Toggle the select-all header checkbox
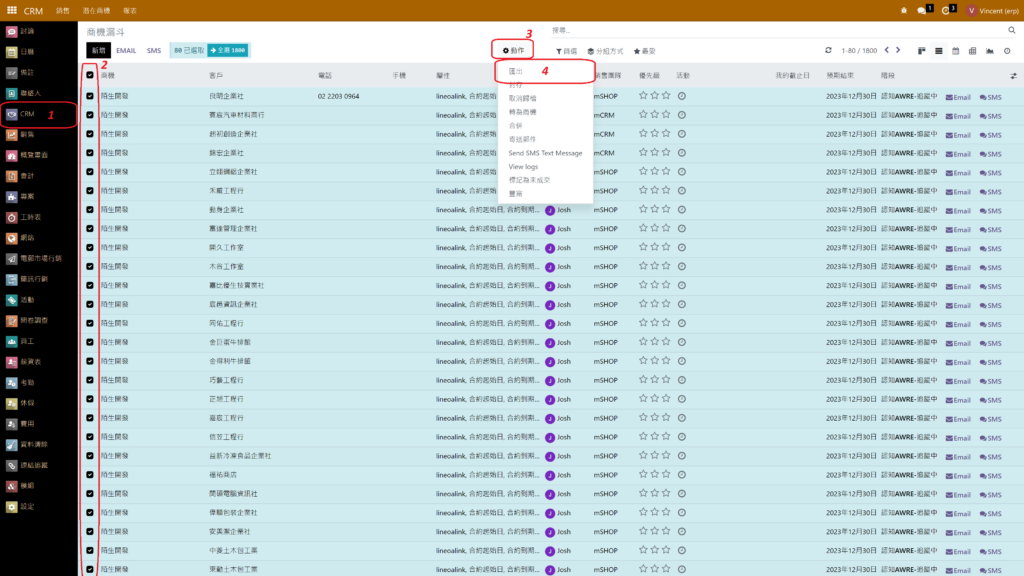This screenshot has width=1024, height=576. click(90, 75)
